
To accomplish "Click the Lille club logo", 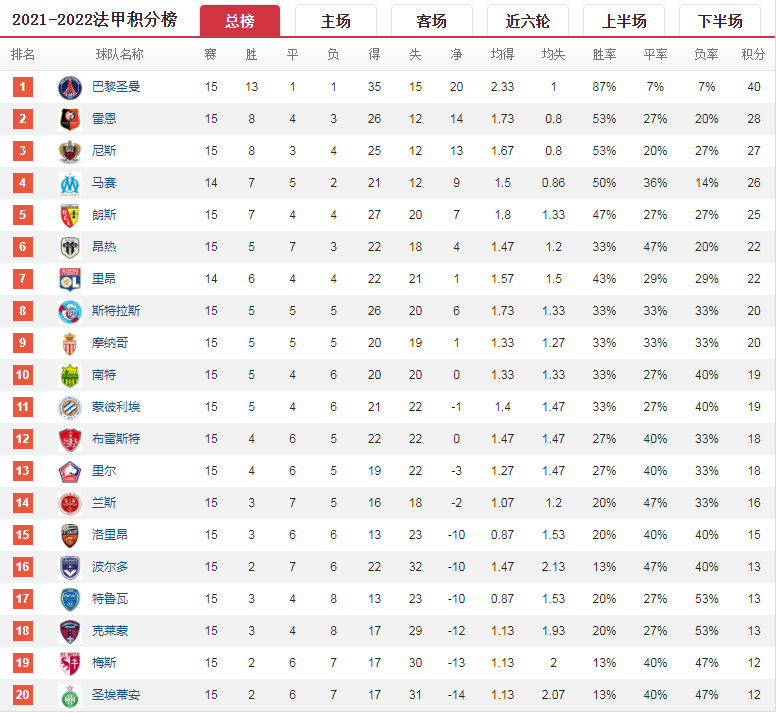I will coord(70,472).
